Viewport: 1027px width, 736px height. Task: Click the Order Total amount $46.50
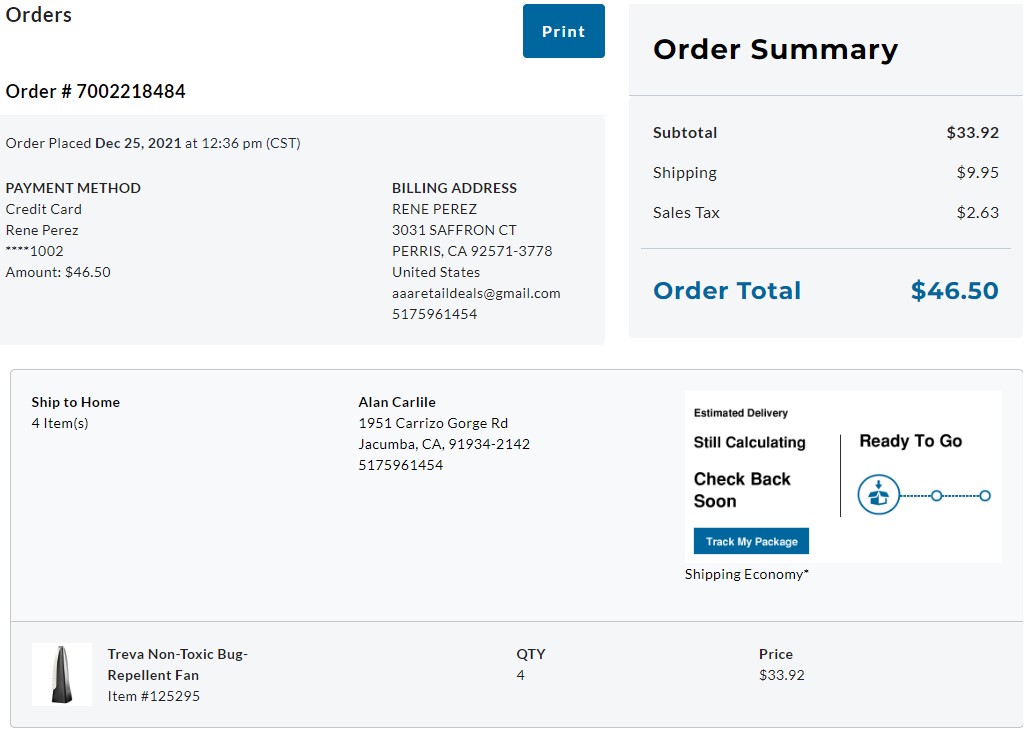(x=954, y=290)
